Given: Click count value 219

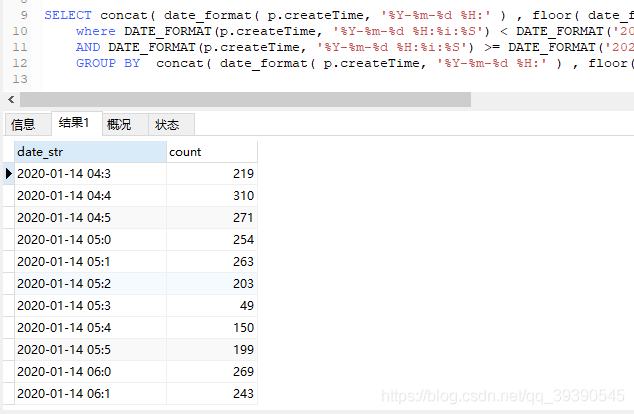Looking at the screenshot, I should click(x=212, y=174).
